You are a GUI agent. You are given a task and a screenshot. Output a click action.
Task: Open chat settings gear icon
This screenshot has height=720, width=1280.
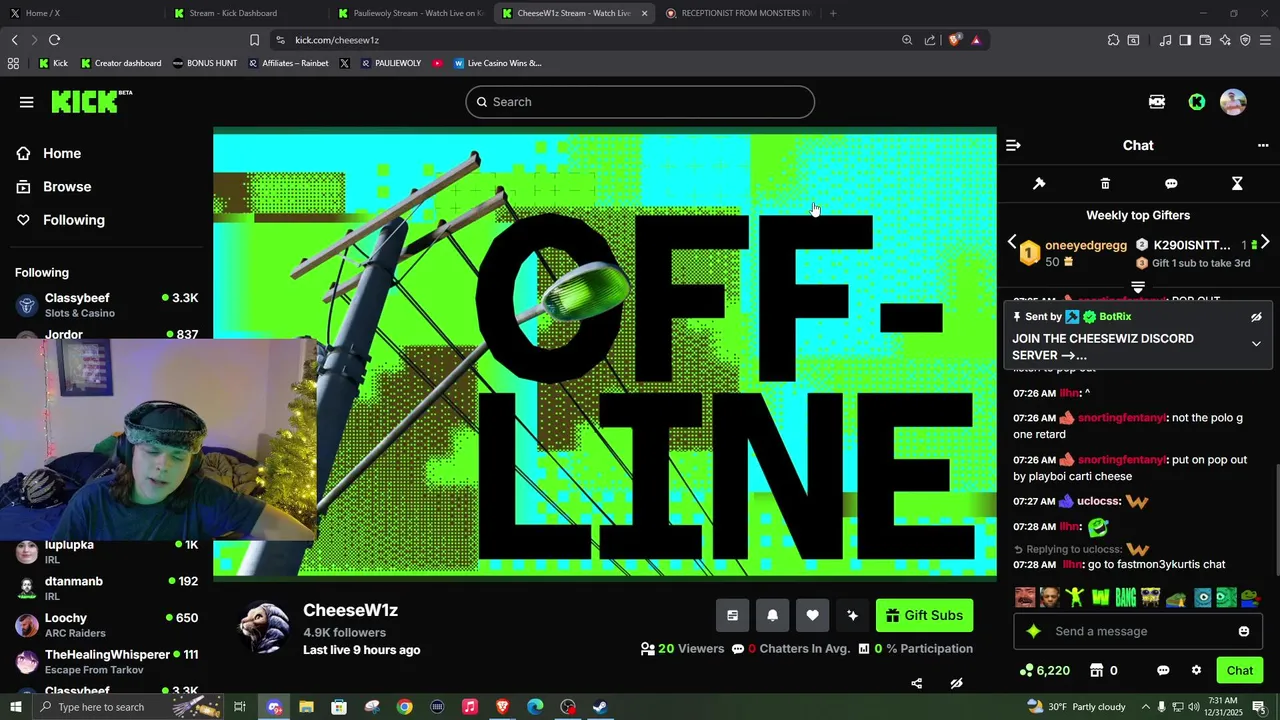coord(1196,671)
